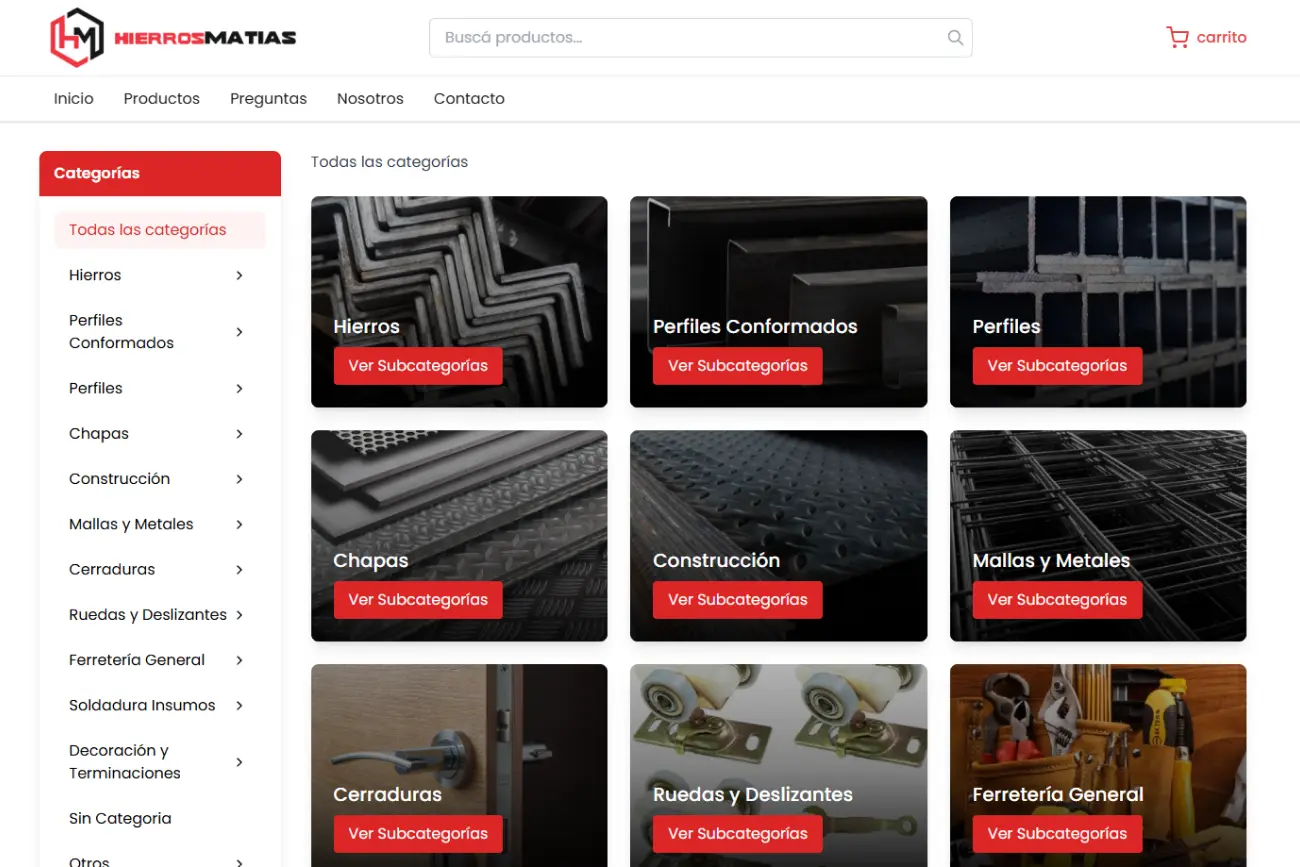Click the search magnifier icon
Image resolution: width=1300 pixels, height=867 pixels.
click(x=955, y=38)
